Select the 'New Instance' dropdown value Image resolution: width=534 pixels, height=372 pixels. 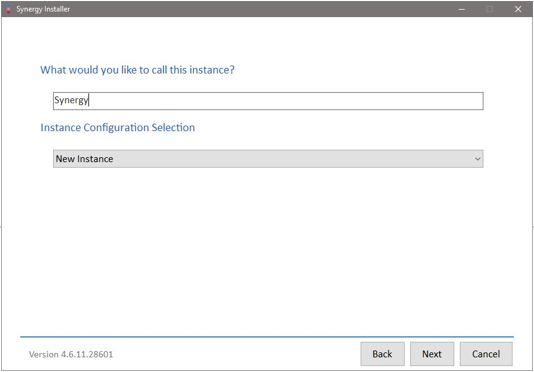point(84,159)
